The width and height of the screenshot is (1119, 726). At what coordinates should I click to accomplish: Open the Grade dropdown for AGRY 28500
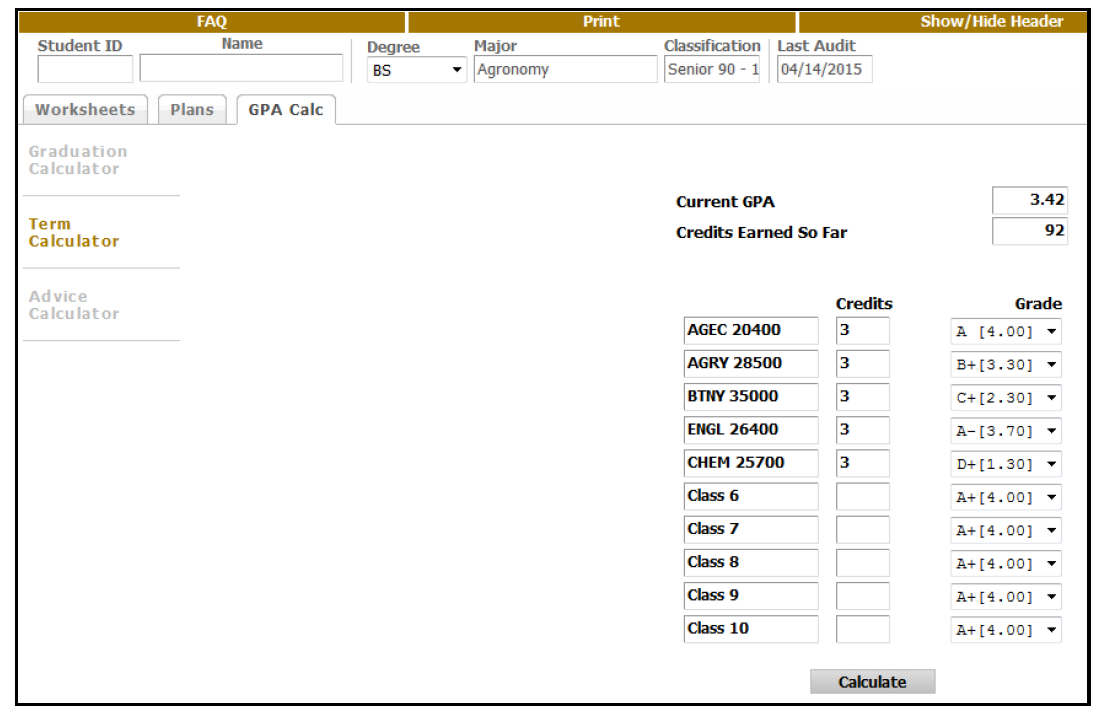click(x=1005, y=364)
